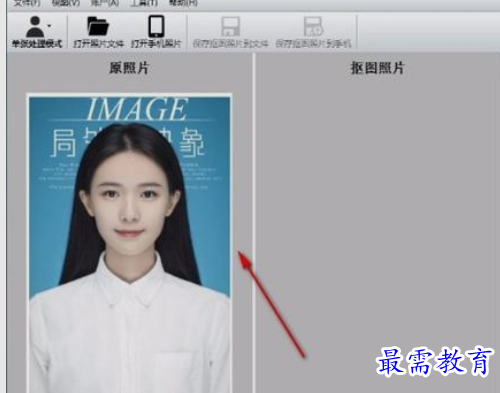This screenshot has width=500, height=393.
Task: Open the 帐户 menu
Action: [105, 3]
